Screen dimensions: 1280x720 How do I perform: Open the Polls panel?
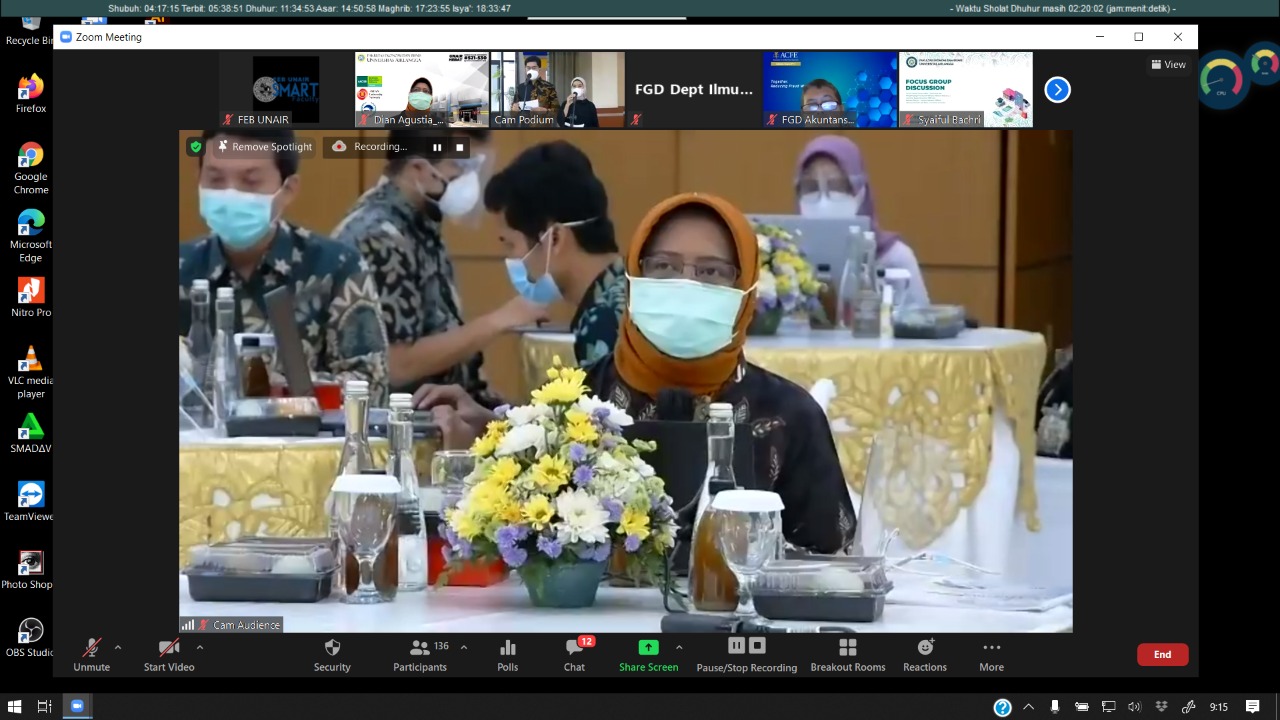point(507,648)
